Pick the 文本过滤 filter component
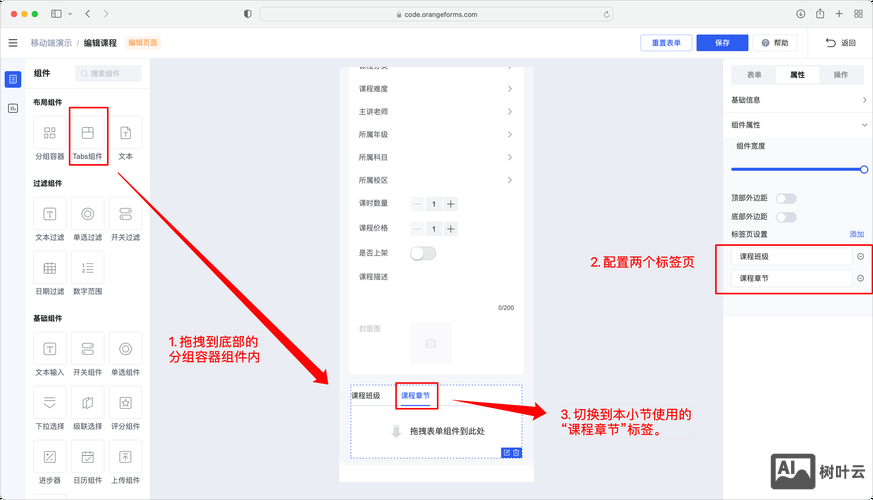This screenshot has height=500, width=873. [50, 219]
